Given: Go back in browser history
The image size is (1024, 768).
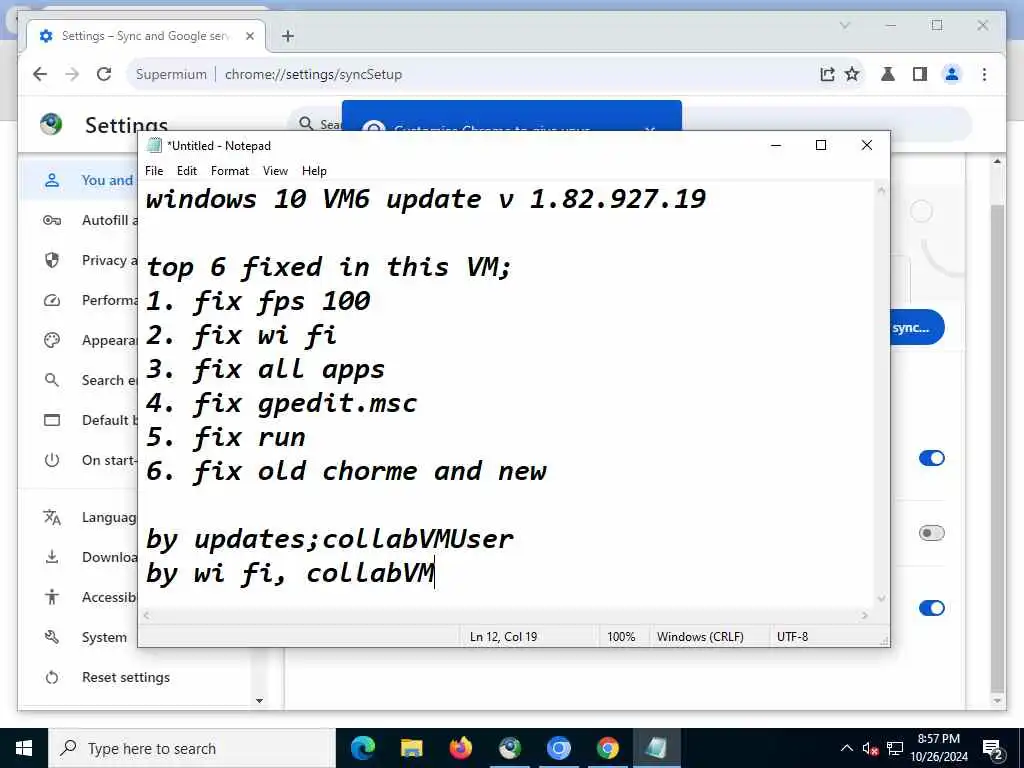Looking at the screenshot, I should (40, 74).
